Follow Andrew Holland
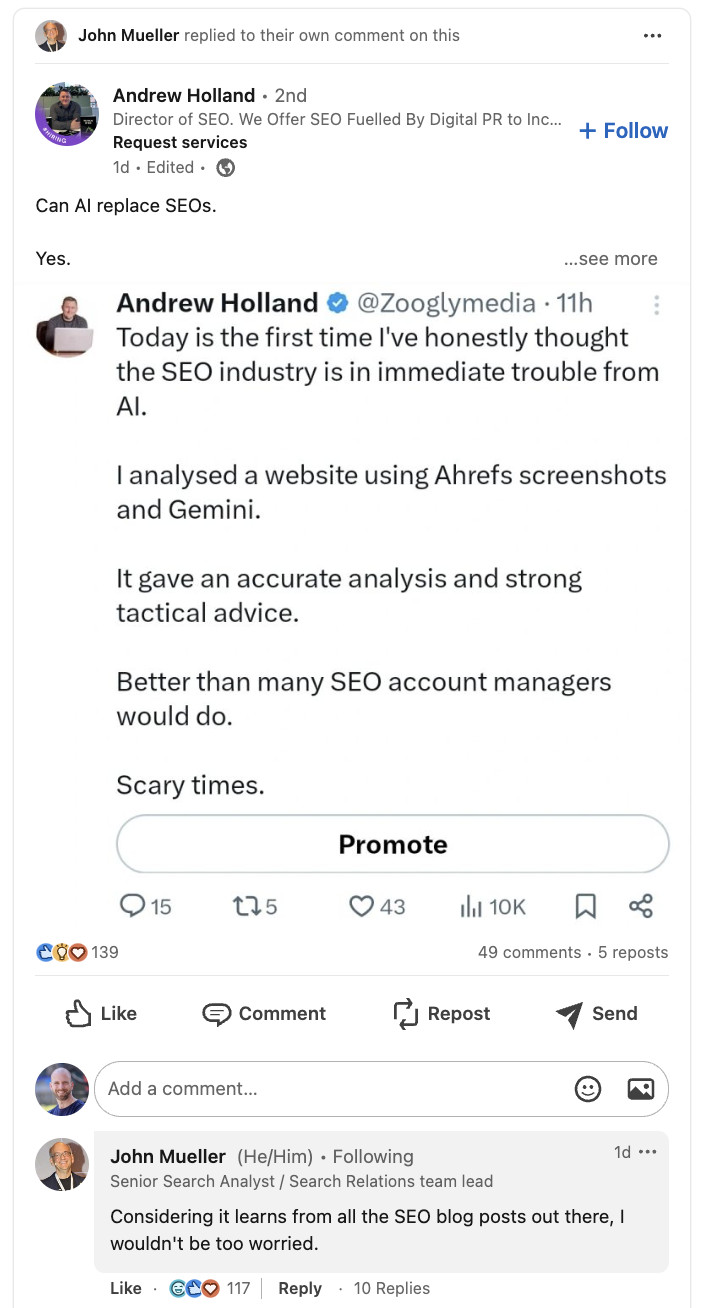This screenshot has width=702, height=1308. 623,130
